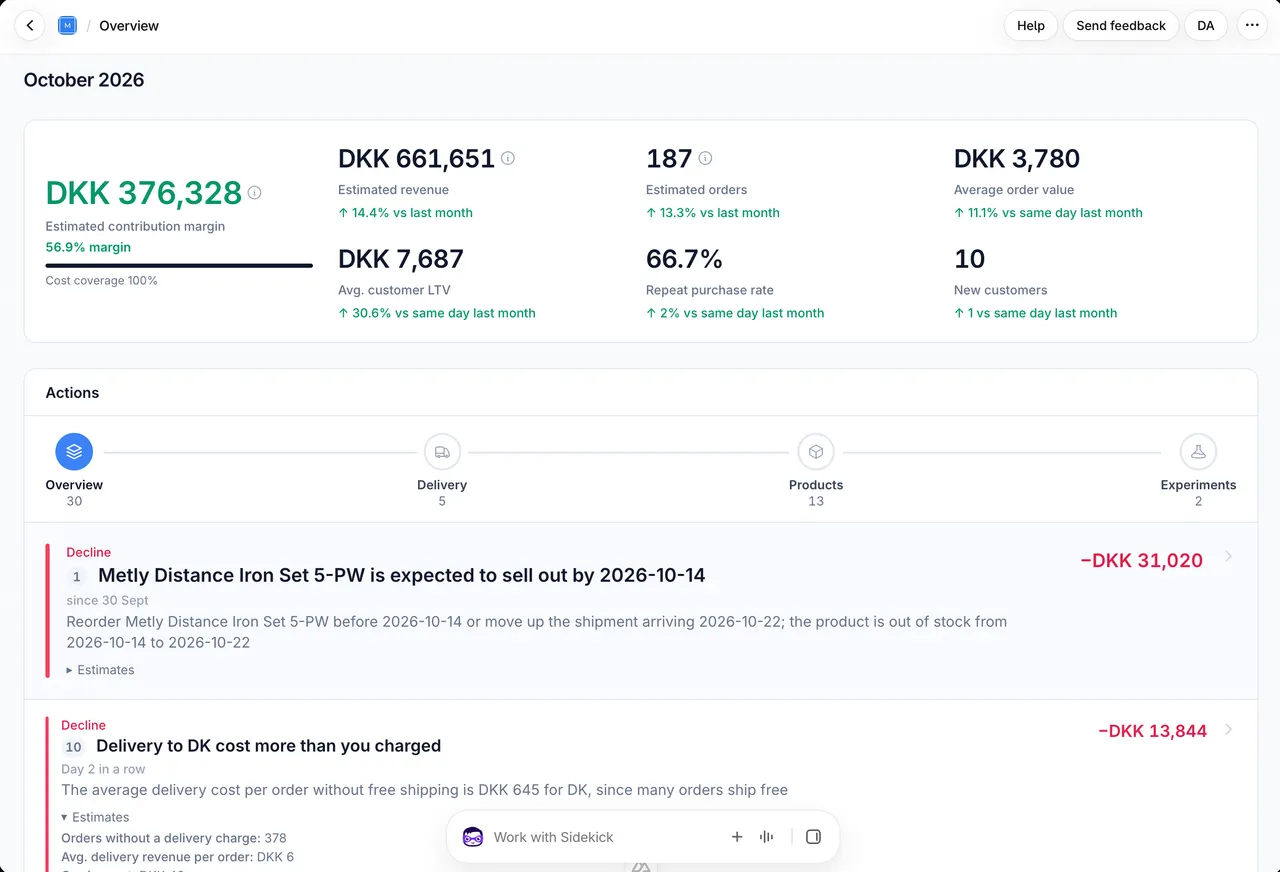
Task: Click the 66.7% repeat purchase rate
Action: [x=684, y=259]
